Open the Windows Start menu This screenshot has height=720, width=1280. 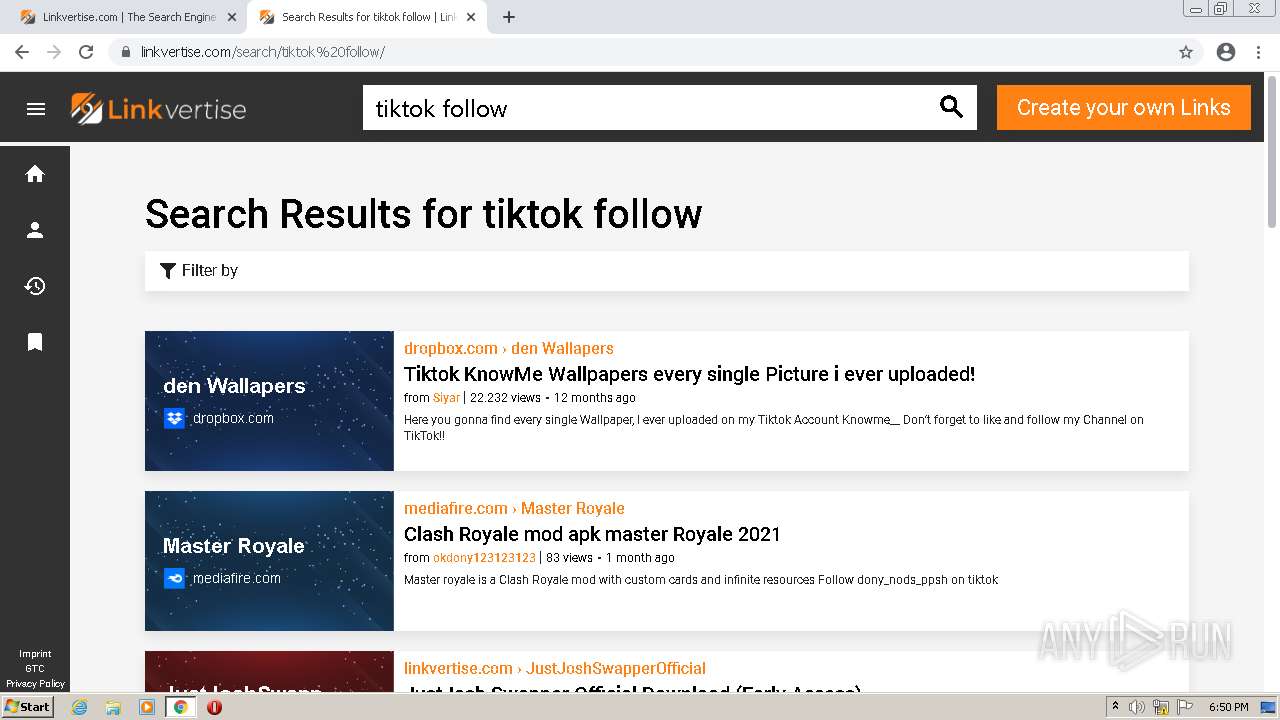[27, 707]
